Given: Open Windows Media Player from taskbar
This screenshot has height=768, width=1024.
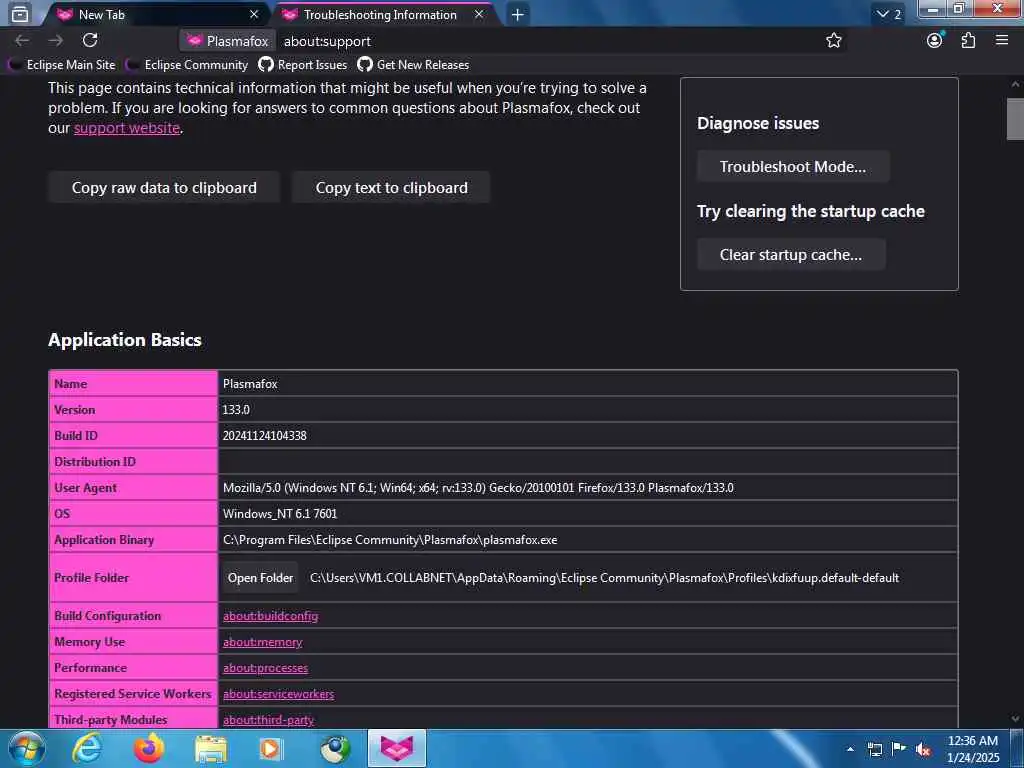Looking at the screenshot, I should [271, 748].
